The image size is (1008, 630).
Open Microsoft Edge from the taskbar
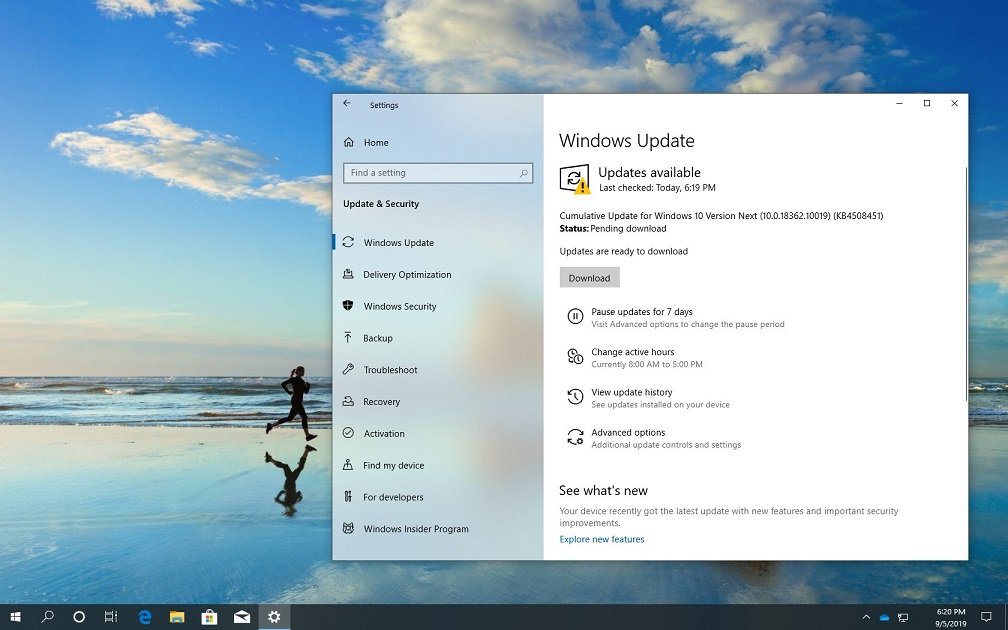[x=145, y=617]
